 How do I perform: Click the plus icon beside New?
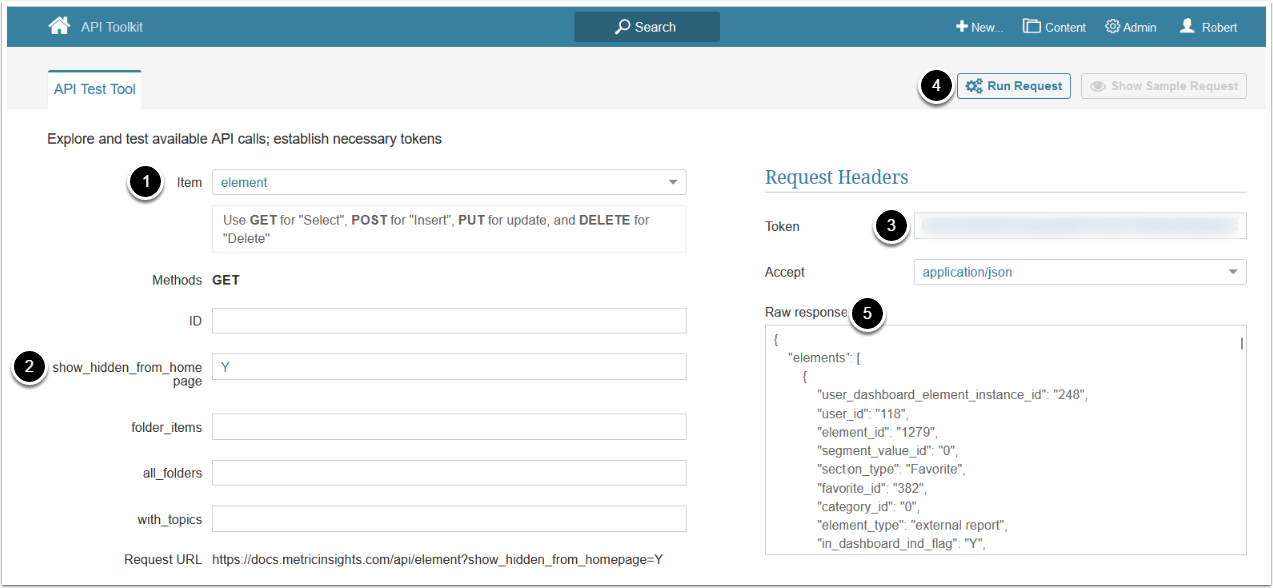(962, 27)
